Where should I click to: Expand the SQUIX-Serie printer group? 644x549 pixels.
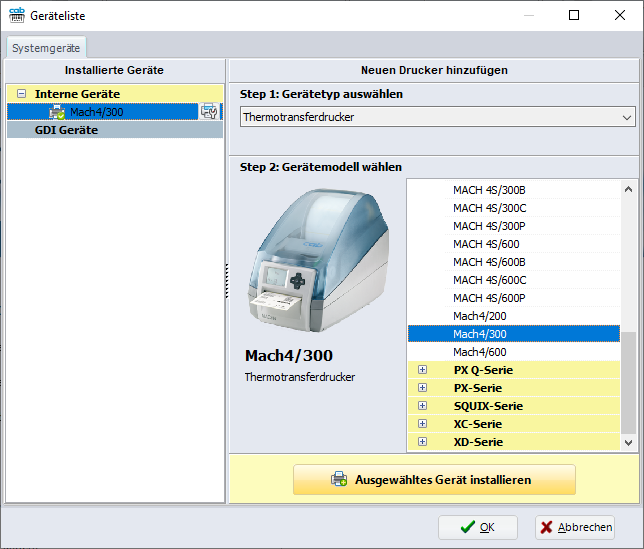(422, 406)
